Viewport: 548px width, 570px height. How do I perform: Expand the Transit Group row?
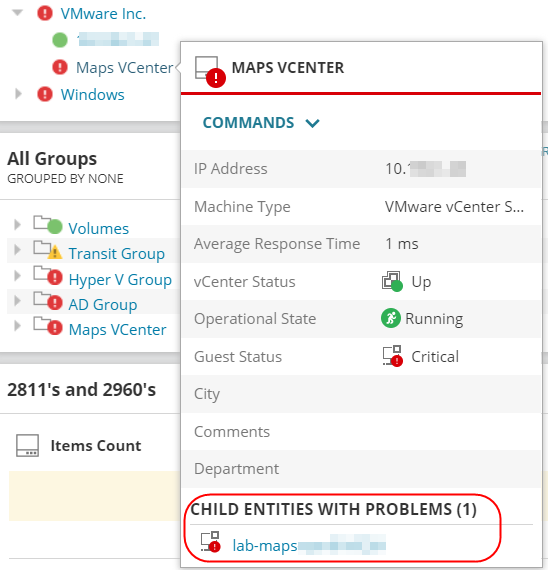pyautogui.click(x=17, y=250)
